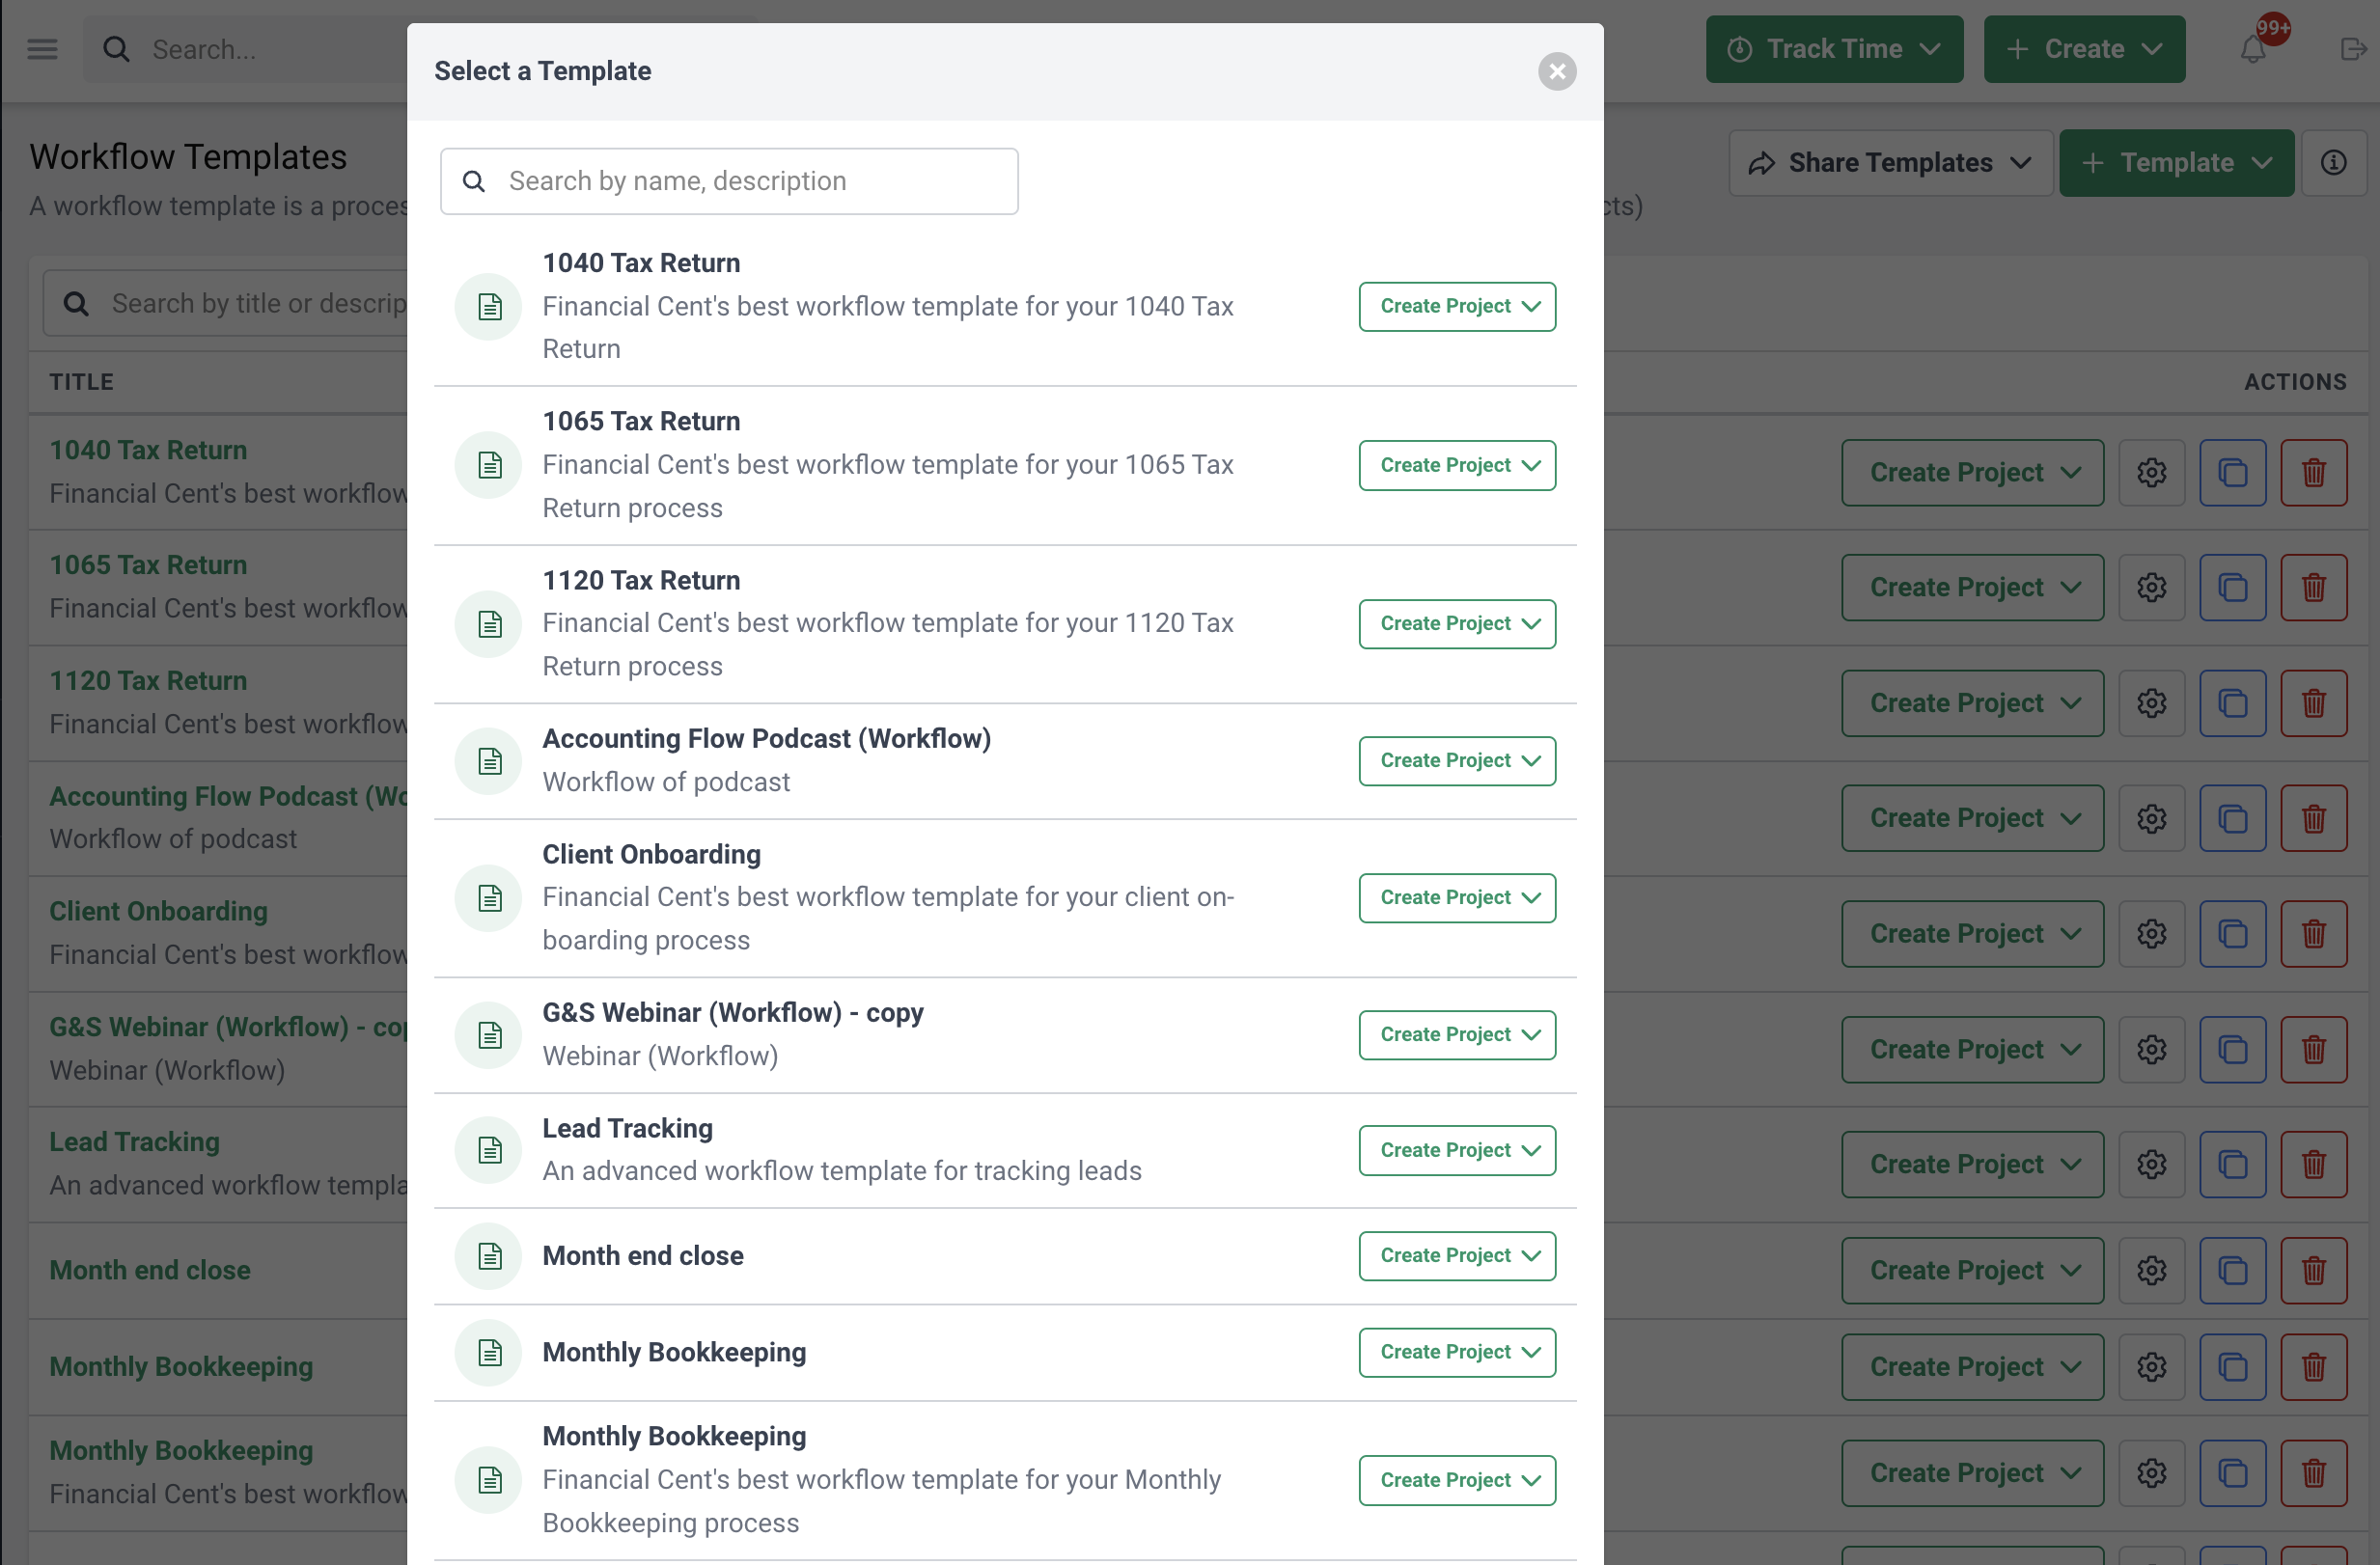Delete the G&S Webinar copy template
The image size is (2380, 1565).
[x=2313, y=1050]
